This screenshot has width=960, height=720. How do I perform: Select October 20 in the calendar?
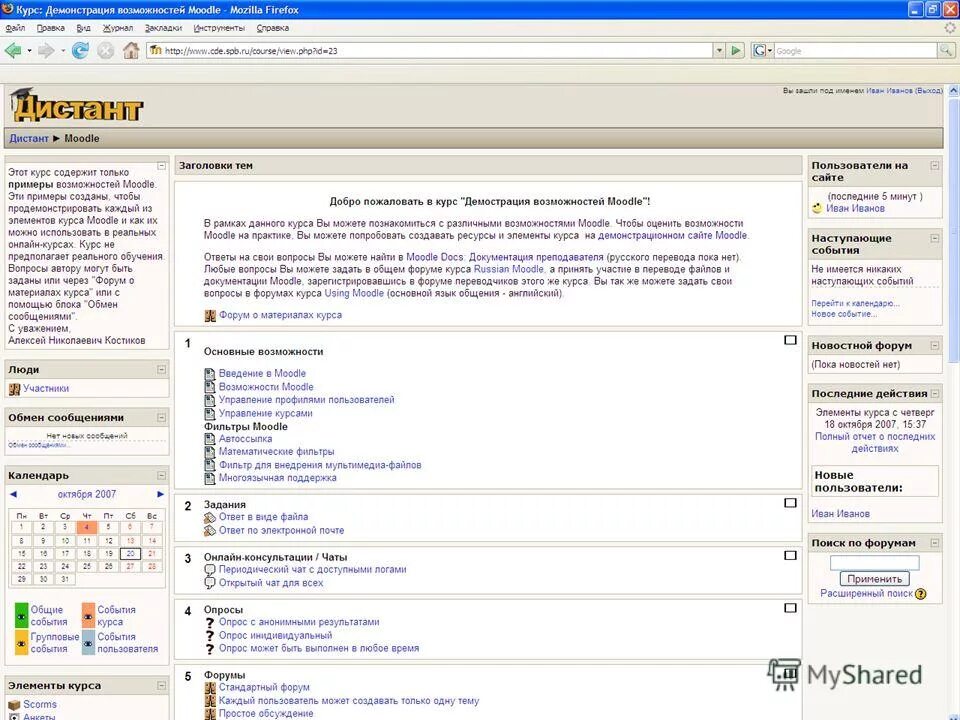pos(130,553)
